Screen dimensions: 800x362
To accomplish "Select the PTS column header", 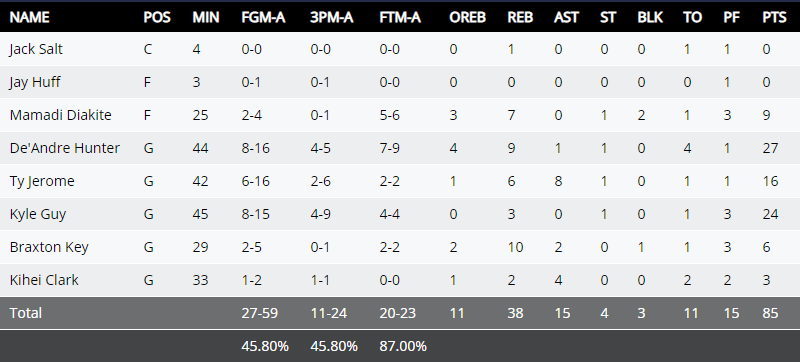I will point(774,17).
